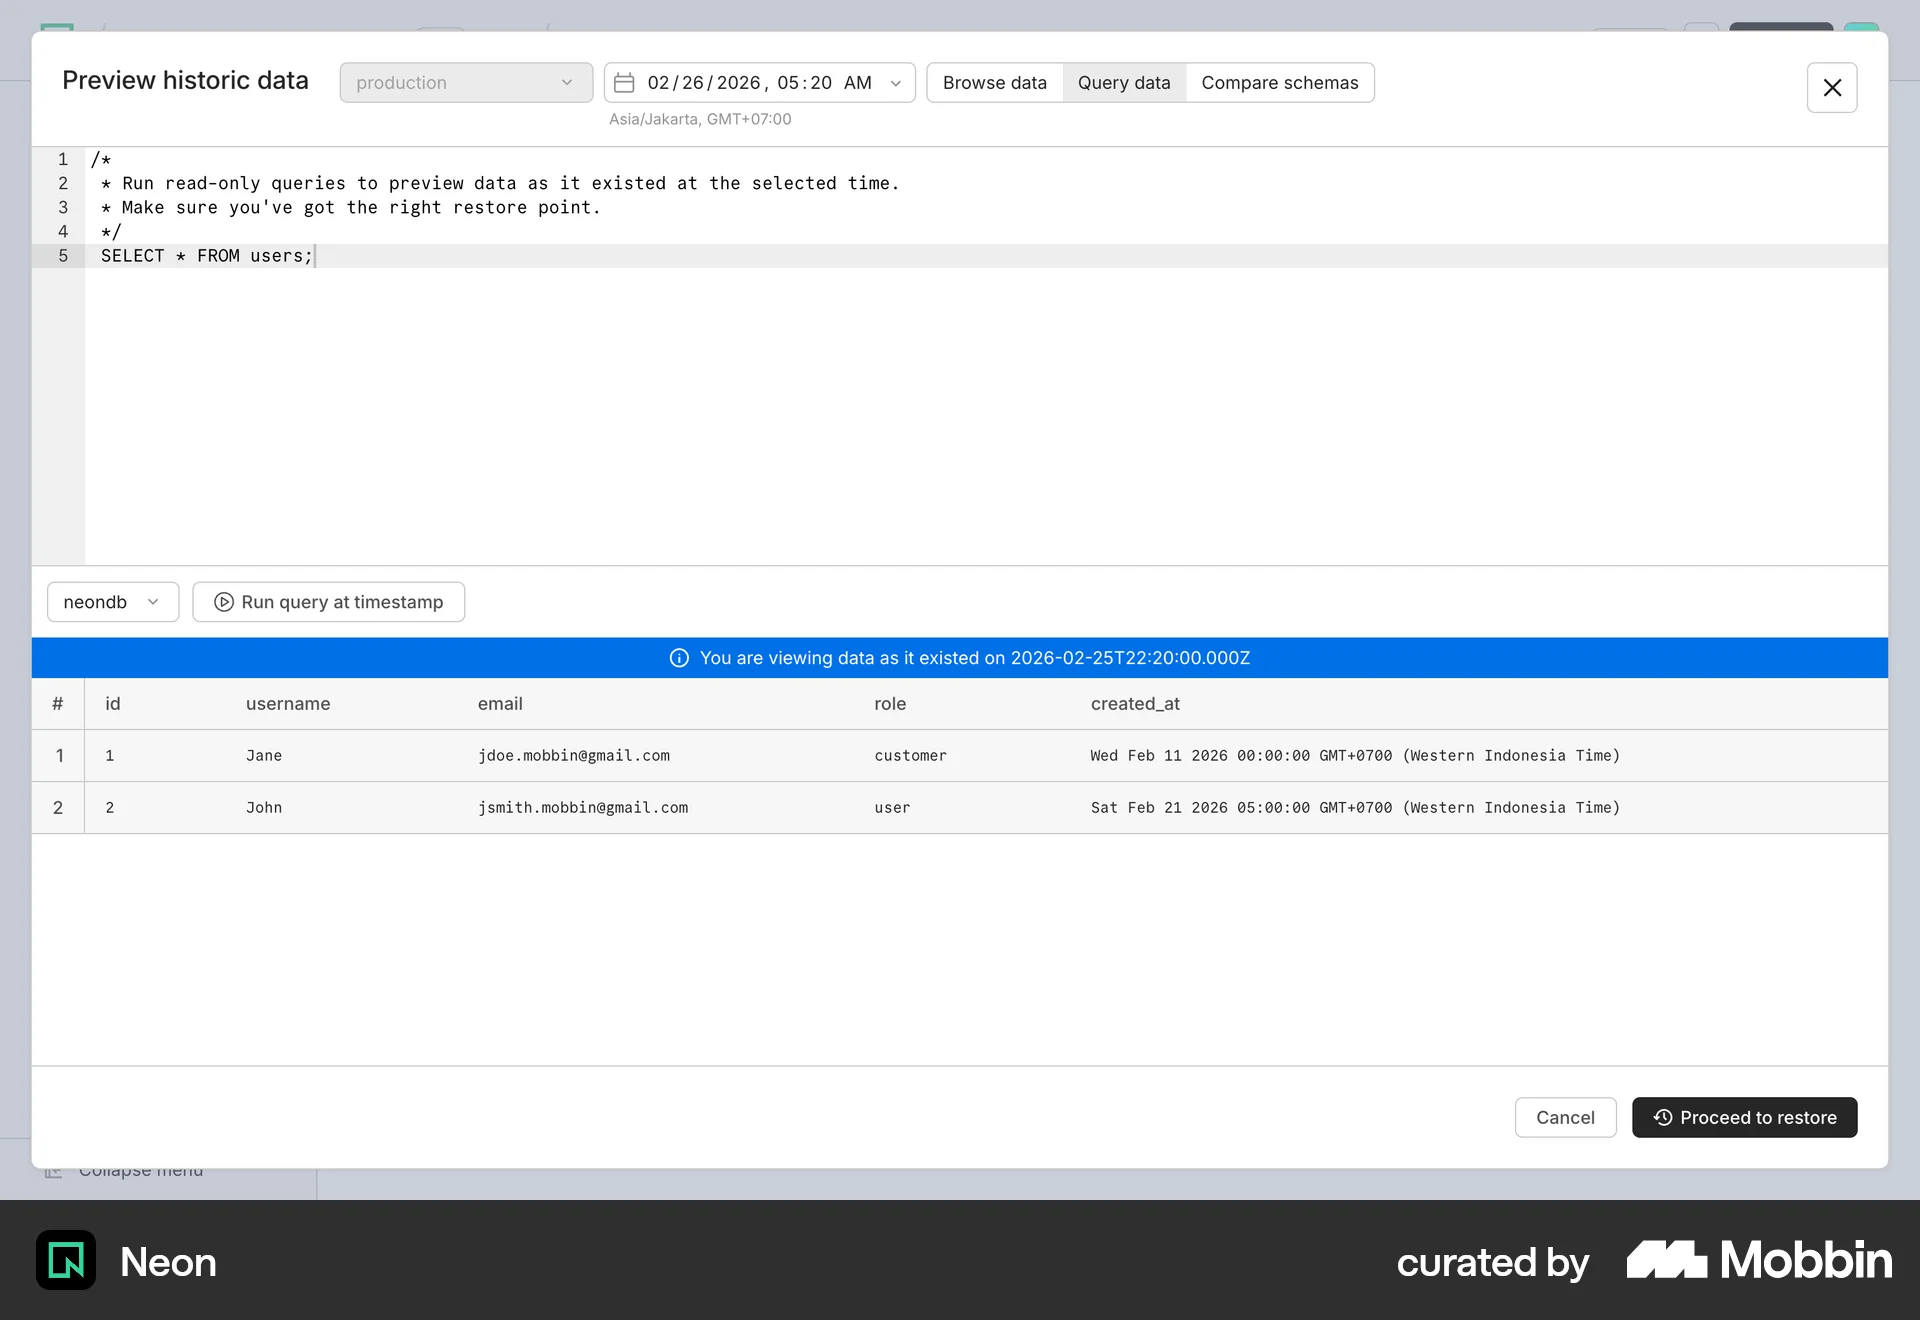1920x1320 pixels.
Task: Click the Wed Feb 11 2026 created_at cell
Action: coord(1355,756)
